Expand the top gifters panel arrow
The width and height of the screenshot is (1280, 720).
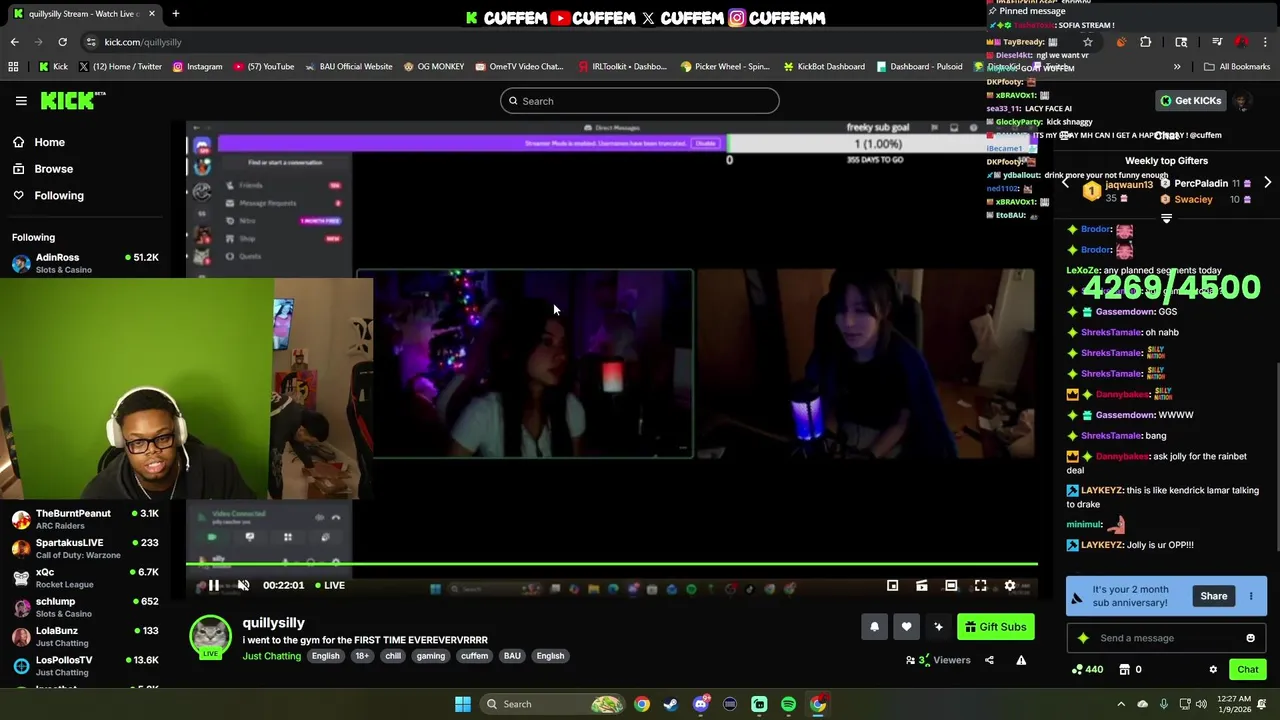[1166, 218]
